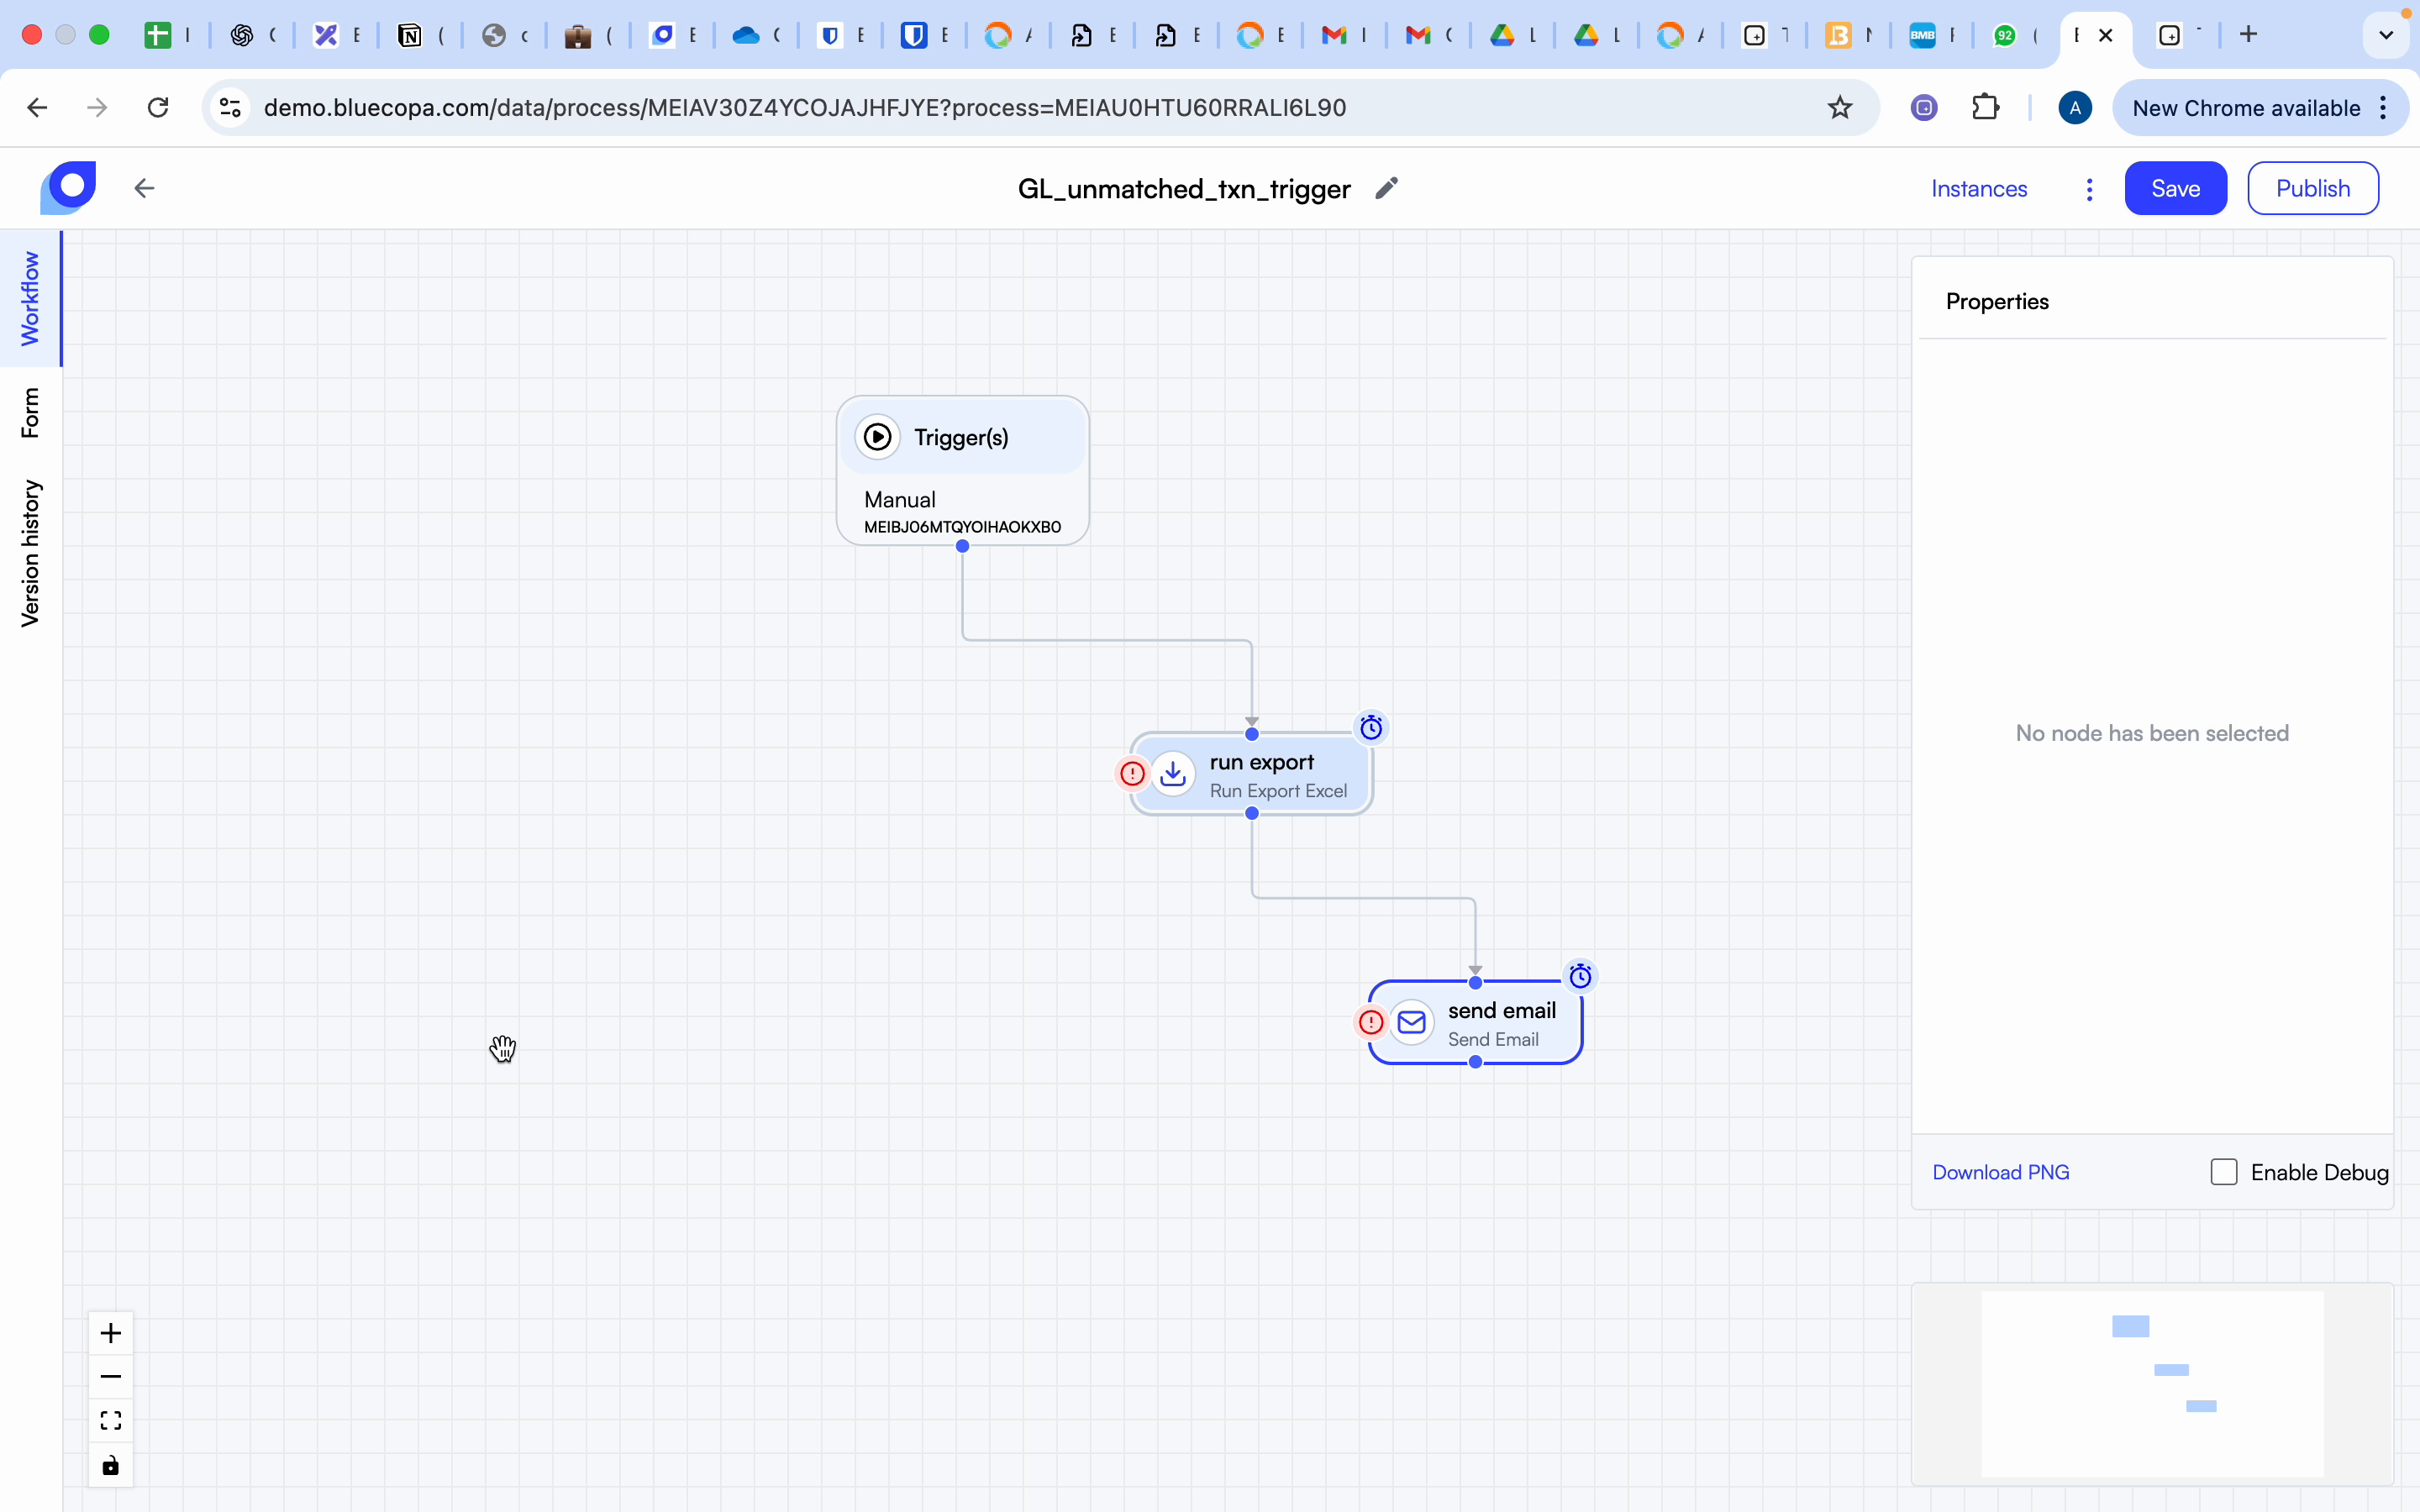Open the three-dot menu next to Save

[x=2089, y=188]
